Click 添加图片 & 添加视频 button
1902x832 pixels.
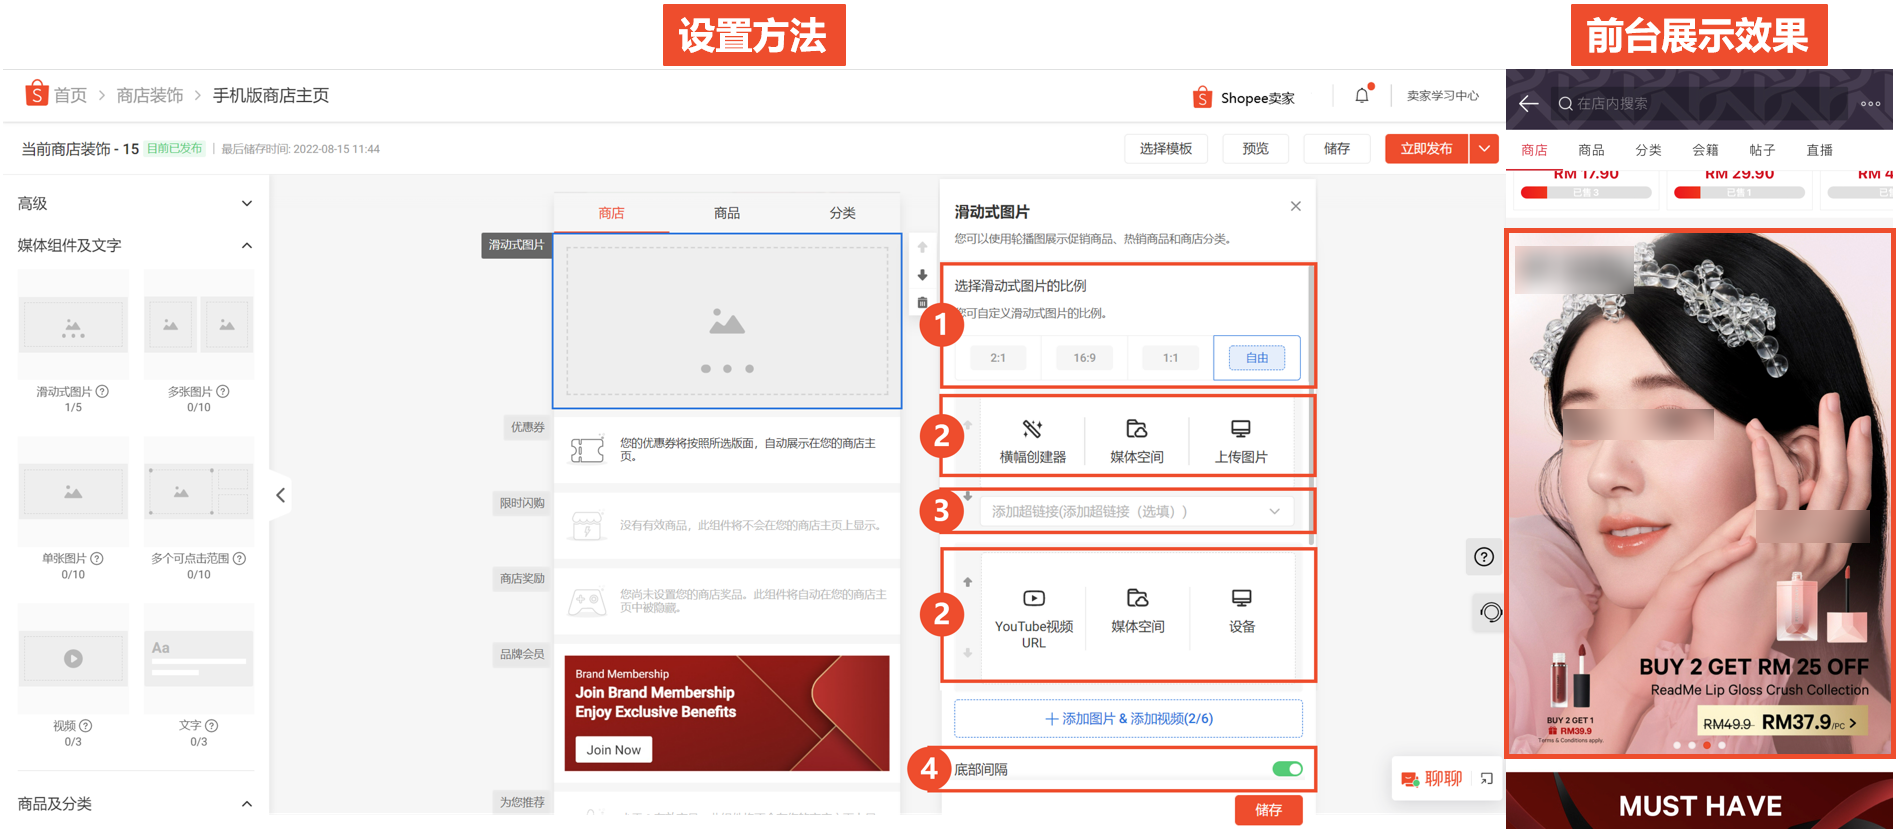pos(1128,718)
